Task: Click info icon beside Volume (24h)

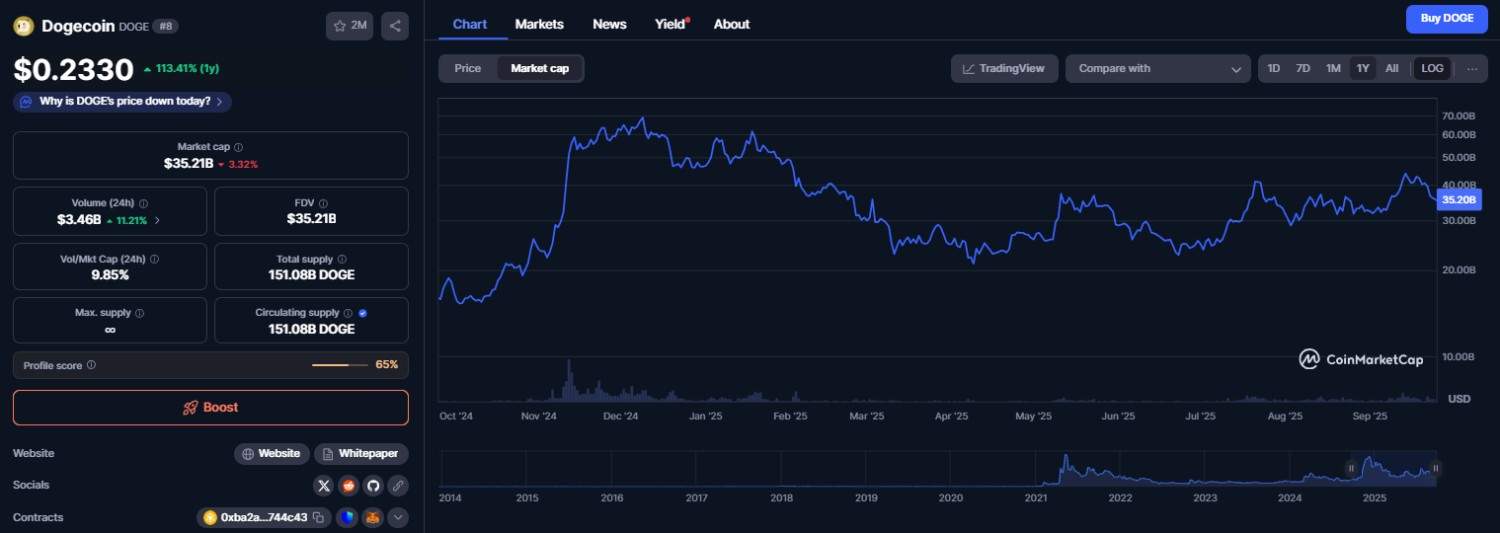Action: click(x=143, y=203)
